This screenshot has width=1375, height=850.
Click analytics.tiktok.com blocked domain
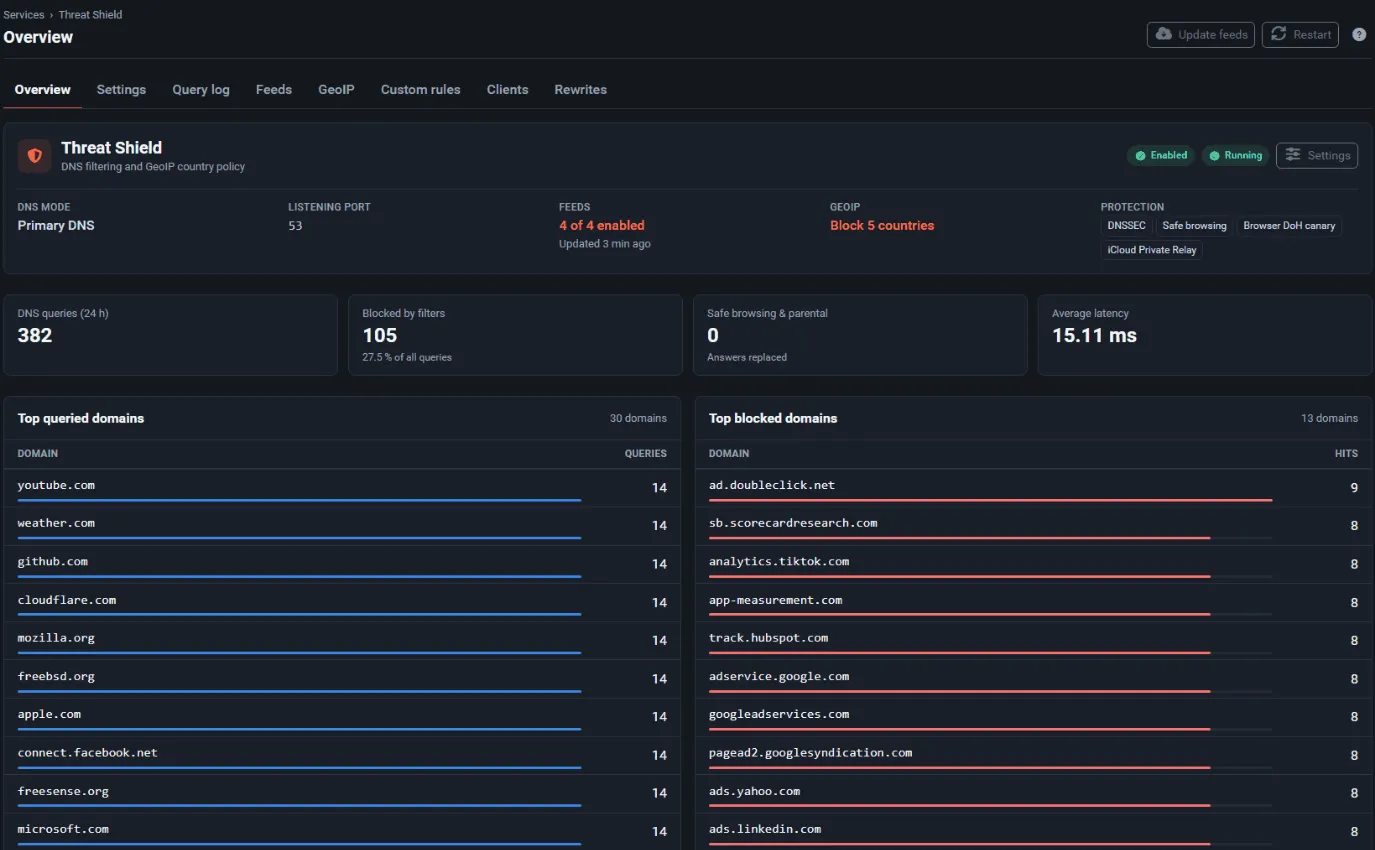779,561
